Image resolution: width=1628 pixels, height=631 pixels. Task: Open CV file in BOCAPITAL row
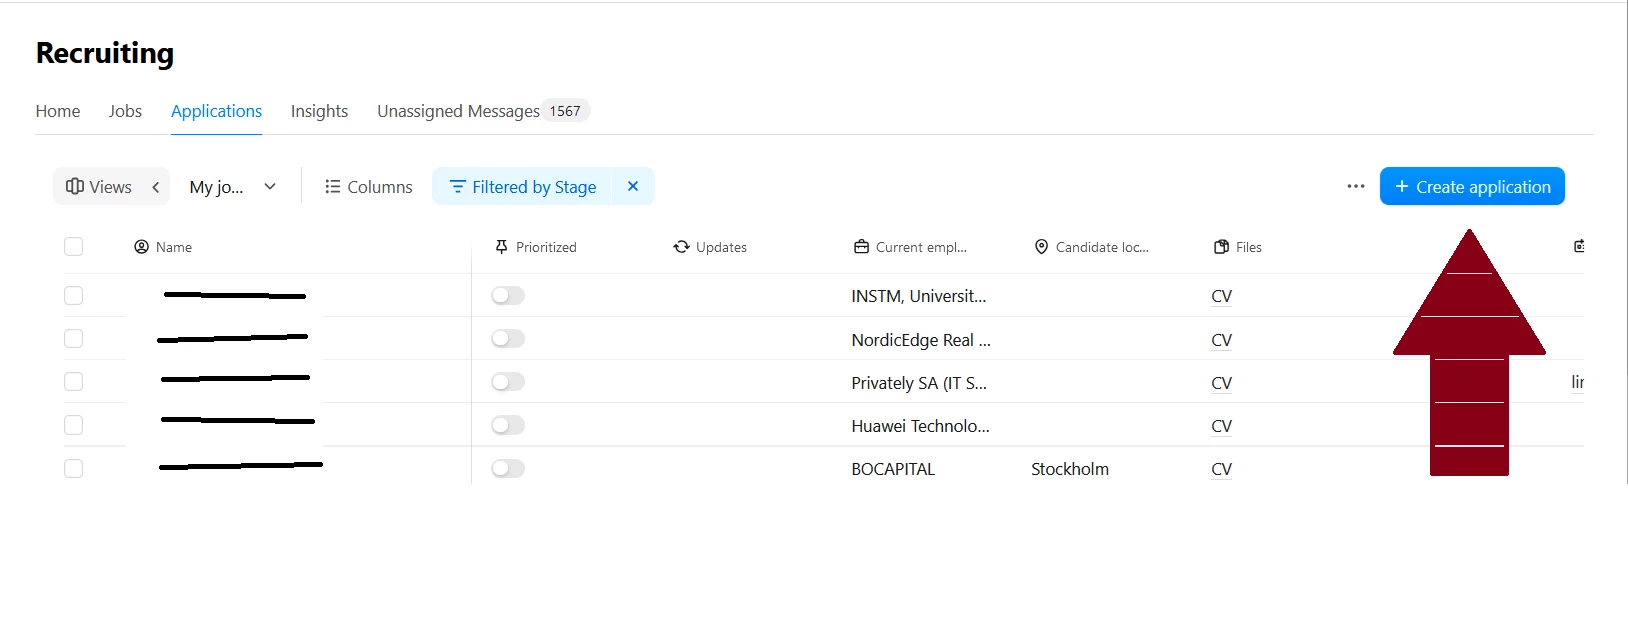[1221, 469]
